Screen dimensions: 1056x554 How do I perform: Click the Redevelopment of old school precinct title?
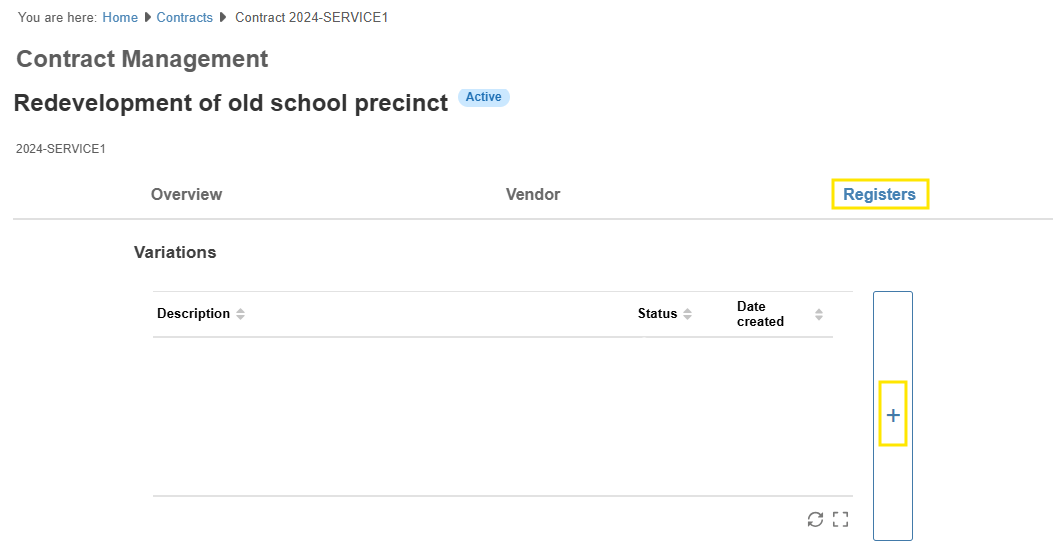(231, 103)
